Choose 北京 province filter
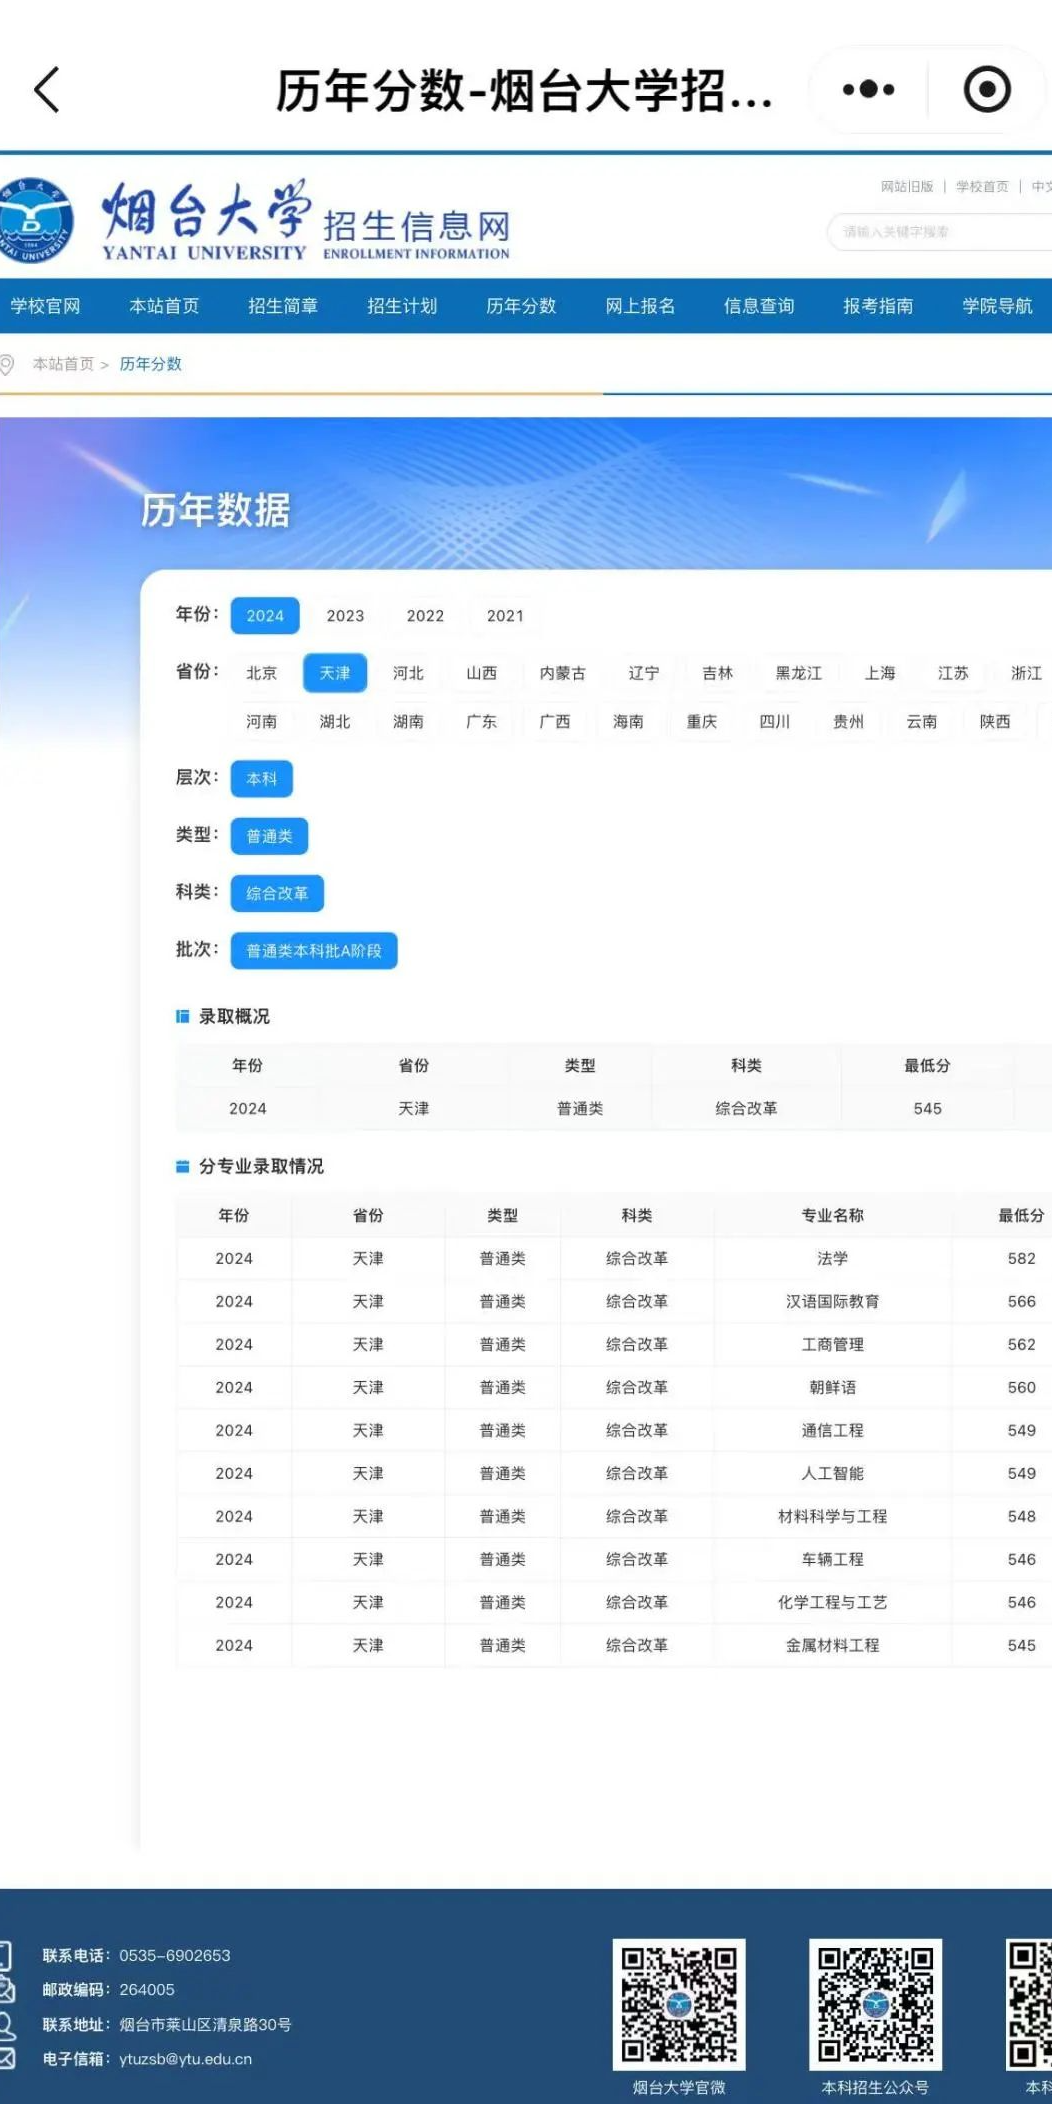This screenshot has height=2104, width=1052. [x=261, y=673]
